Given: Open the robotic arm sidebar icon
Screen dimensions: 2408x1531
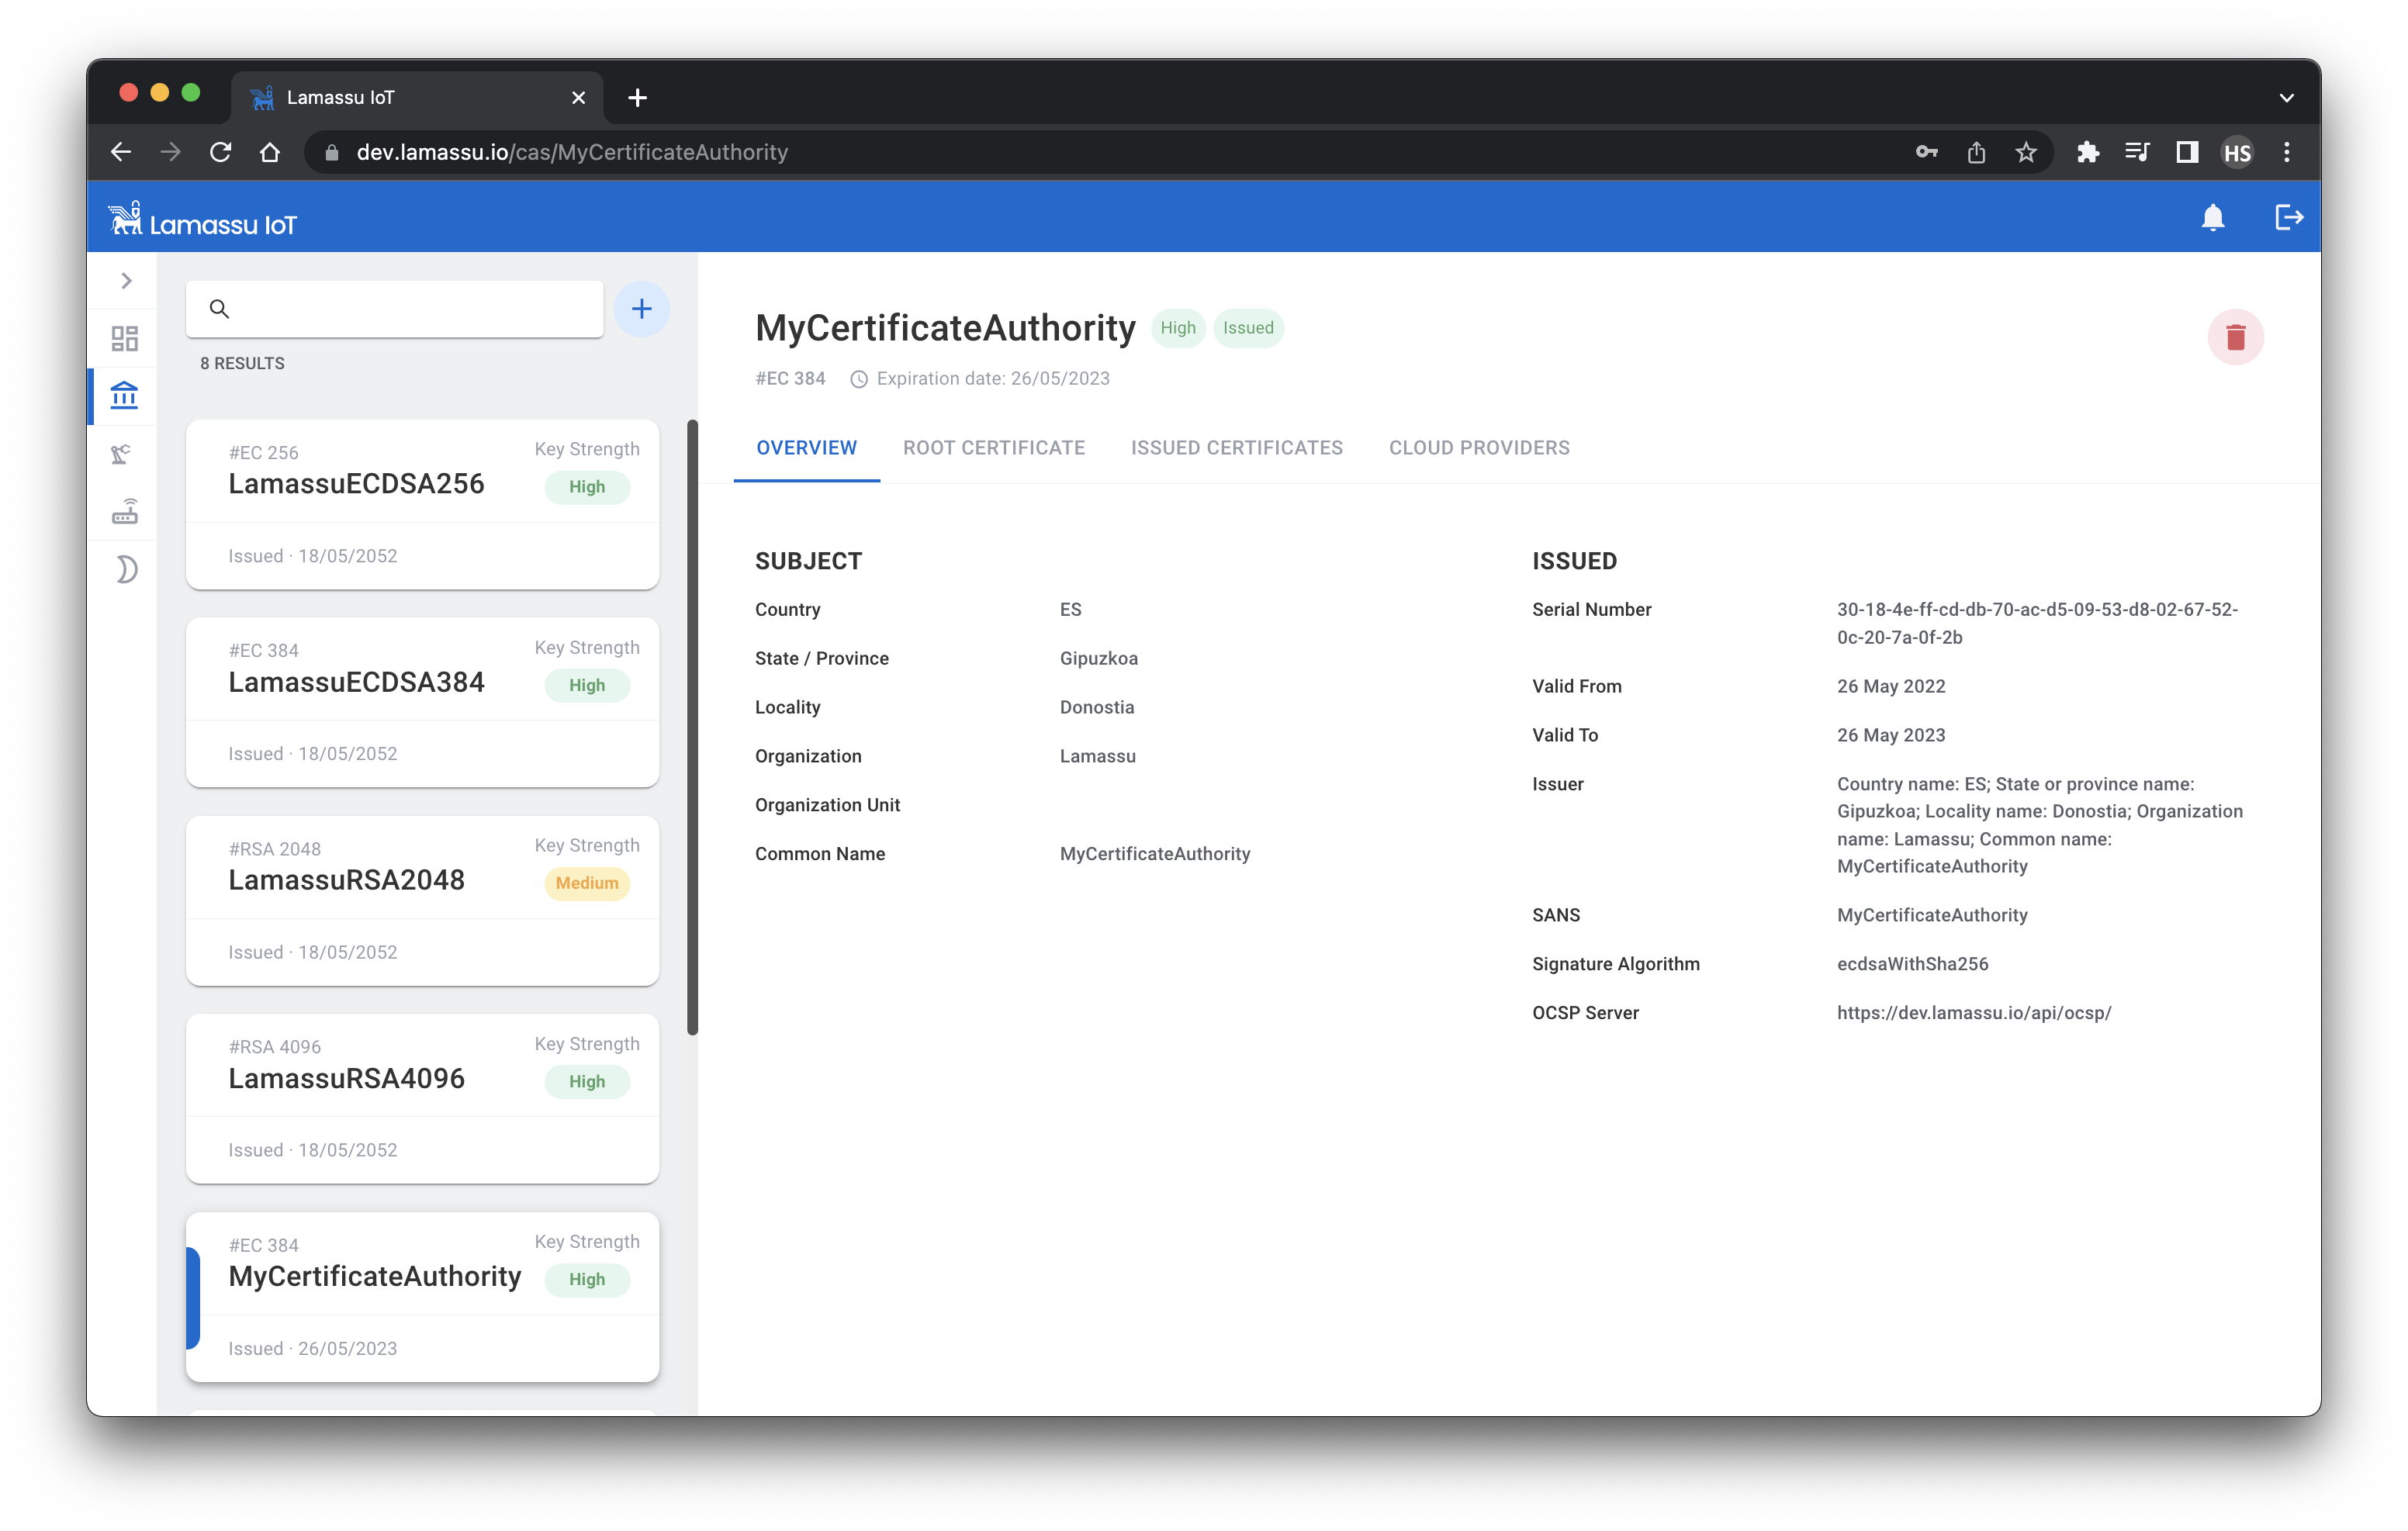Looking at the screenshot, I should pos(122,454).
